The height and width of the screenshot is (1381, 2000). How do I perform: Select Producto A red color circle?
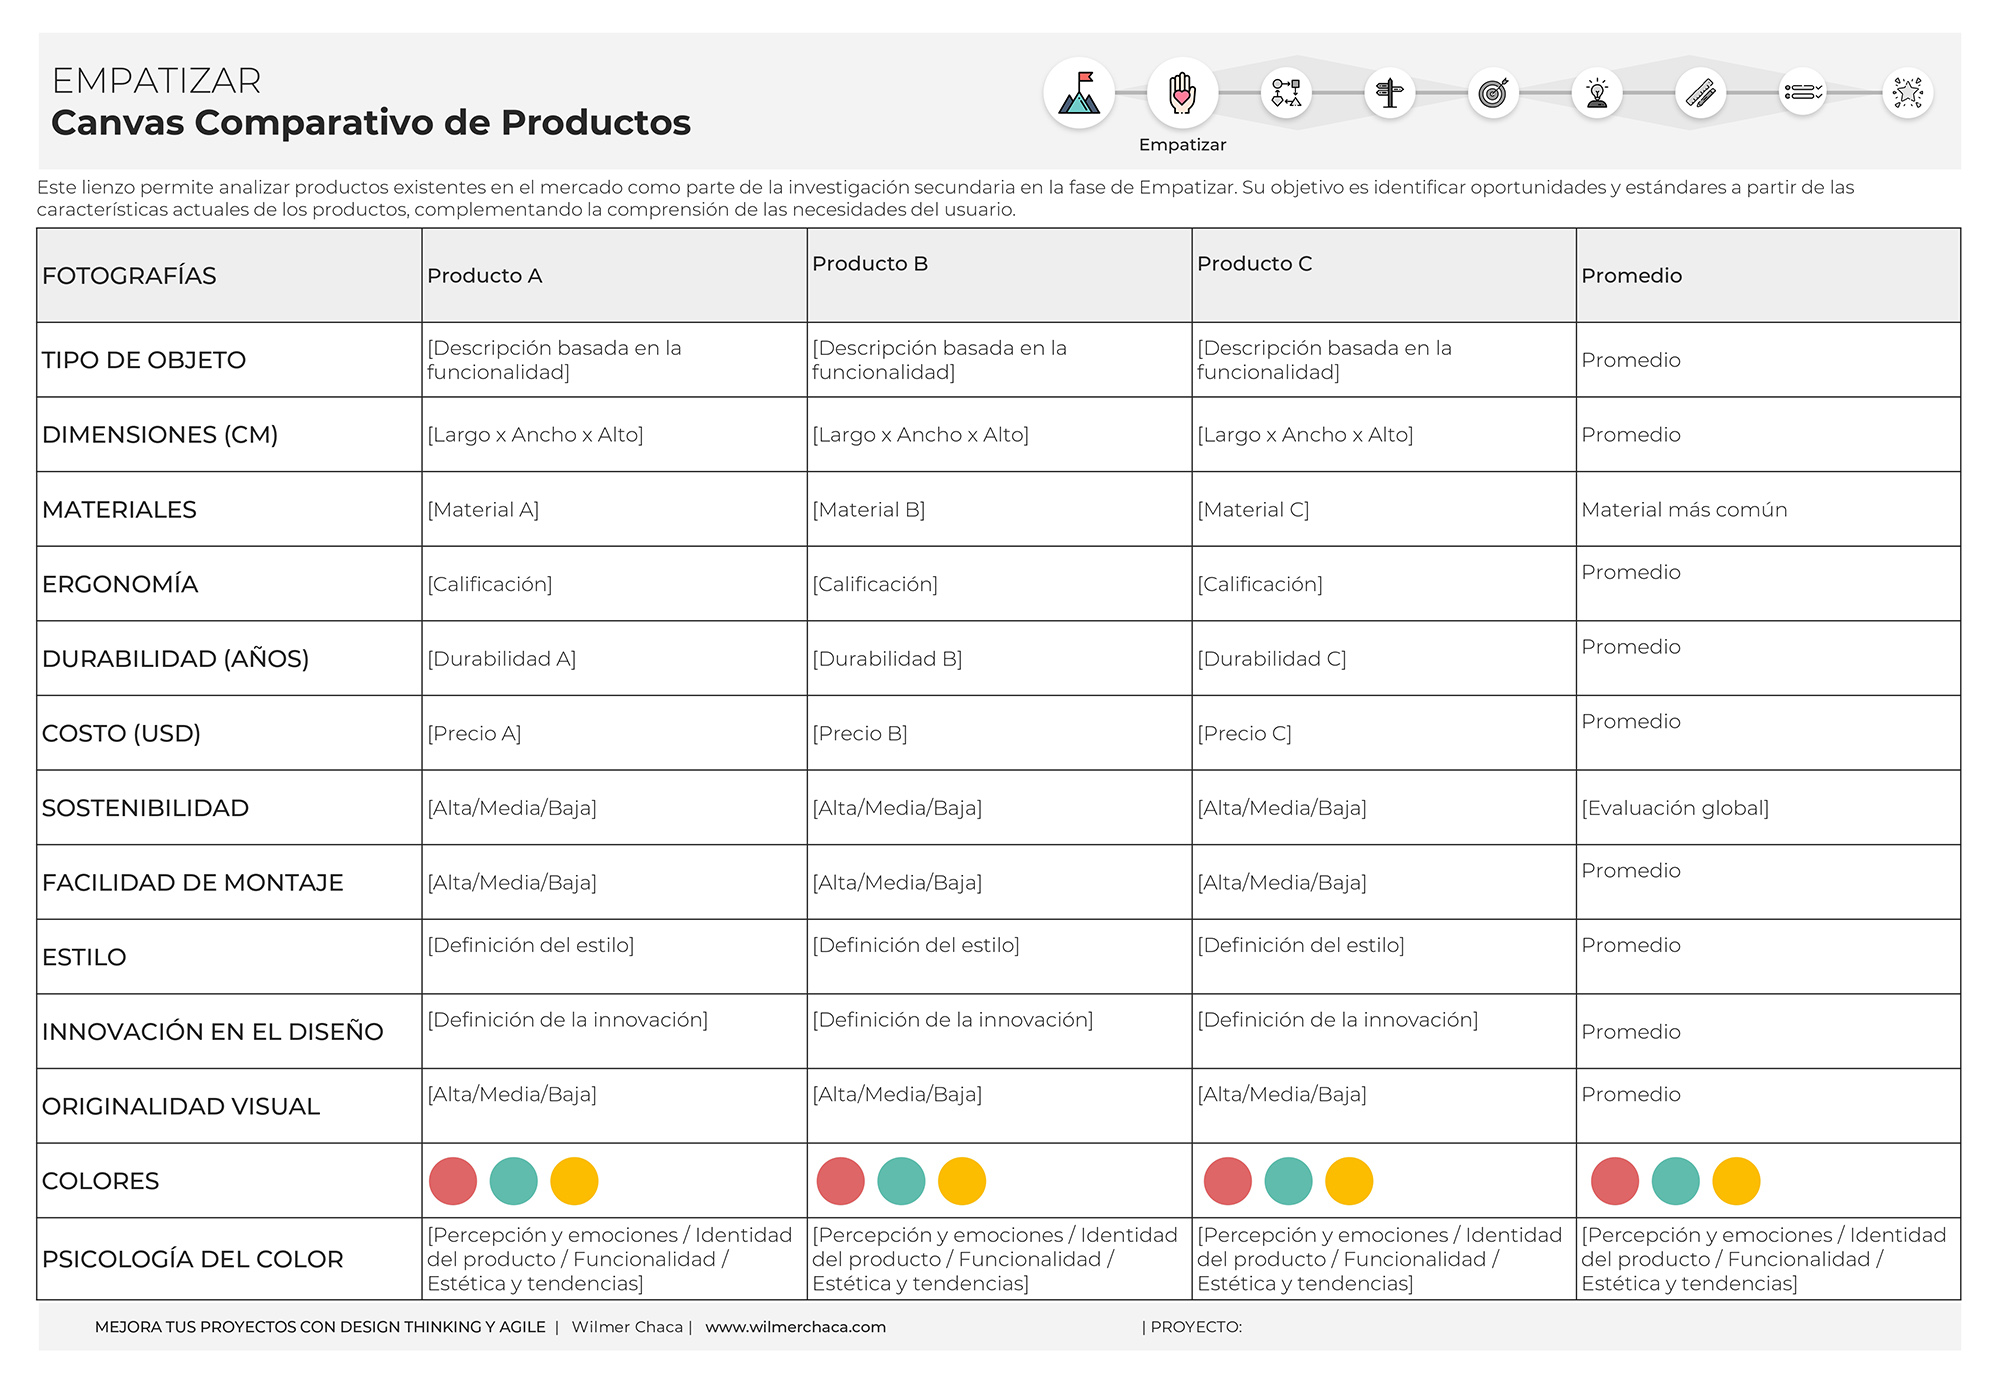(x=453, y=1181)
